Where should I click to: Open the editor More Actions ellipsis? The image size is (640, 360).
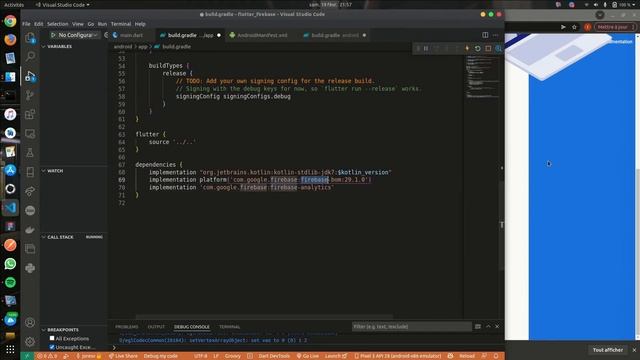click(496, 35)
